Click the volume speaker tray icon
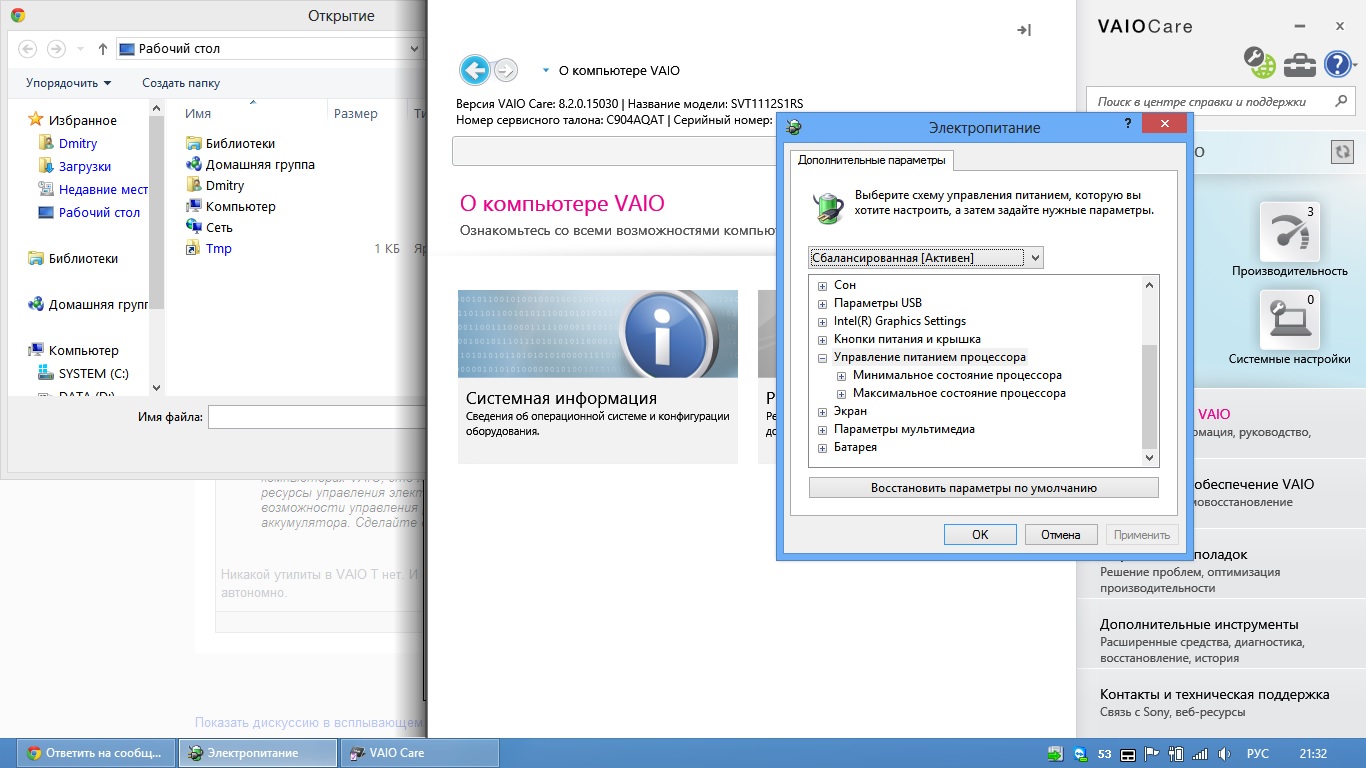This screenshot has width=1366, height=768. point(1224,753)
